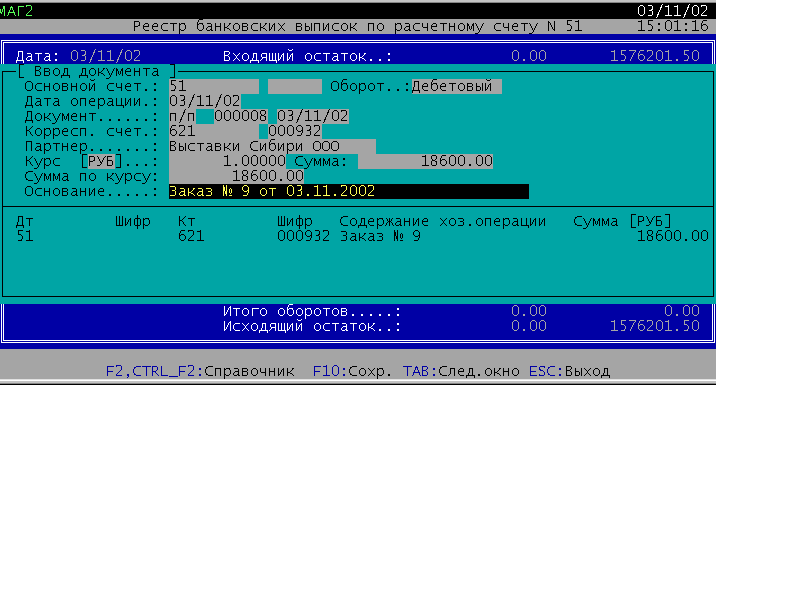800x600 pixels.
Task: Click the currency selector [РУБ] in Курс row
Action: tap(101, 161)
